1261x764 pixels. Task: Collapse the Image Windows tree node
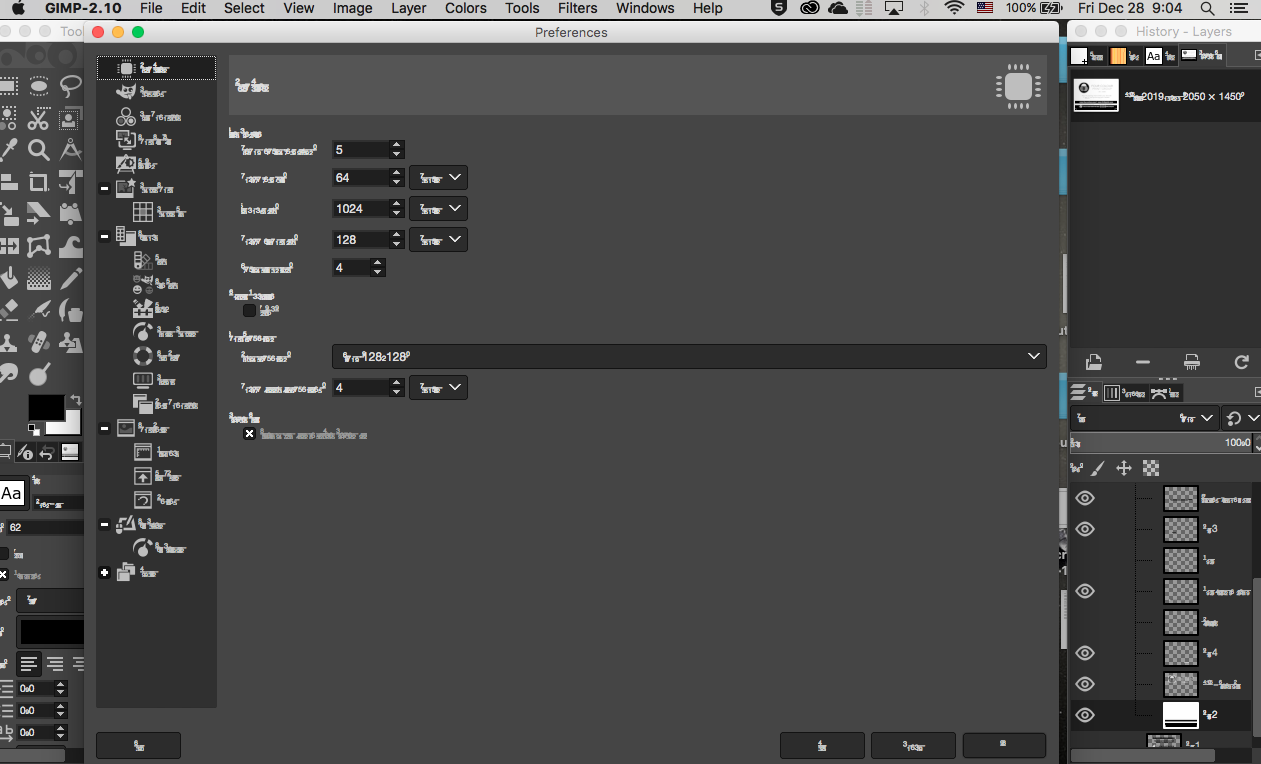coord(105,428)
